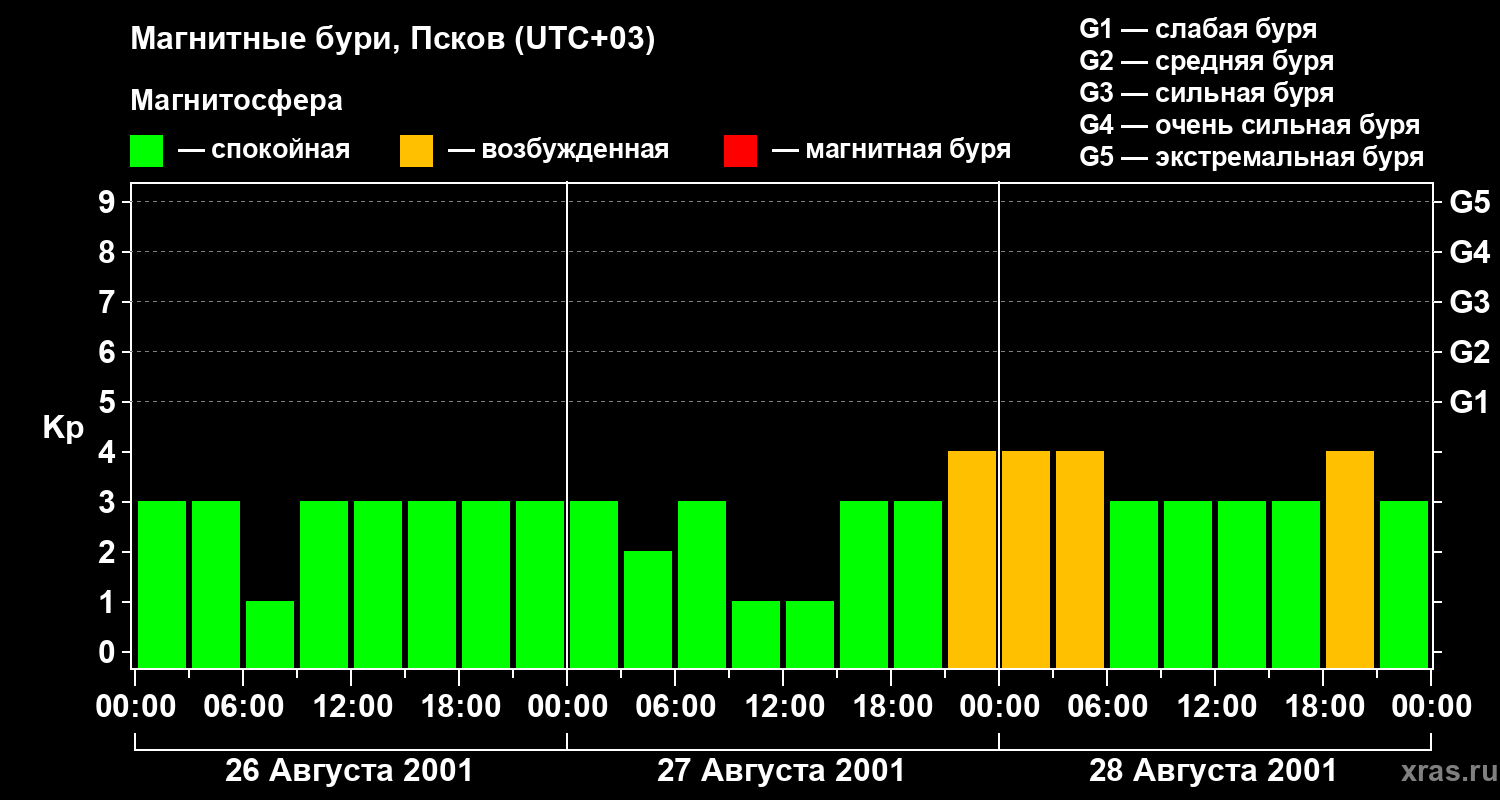Image resolution: width=1500 pixels, height=800 pixels.
Task: Select the 00:00–03:00 orange bar on 28 Августа
Action: coord(1026,559)
